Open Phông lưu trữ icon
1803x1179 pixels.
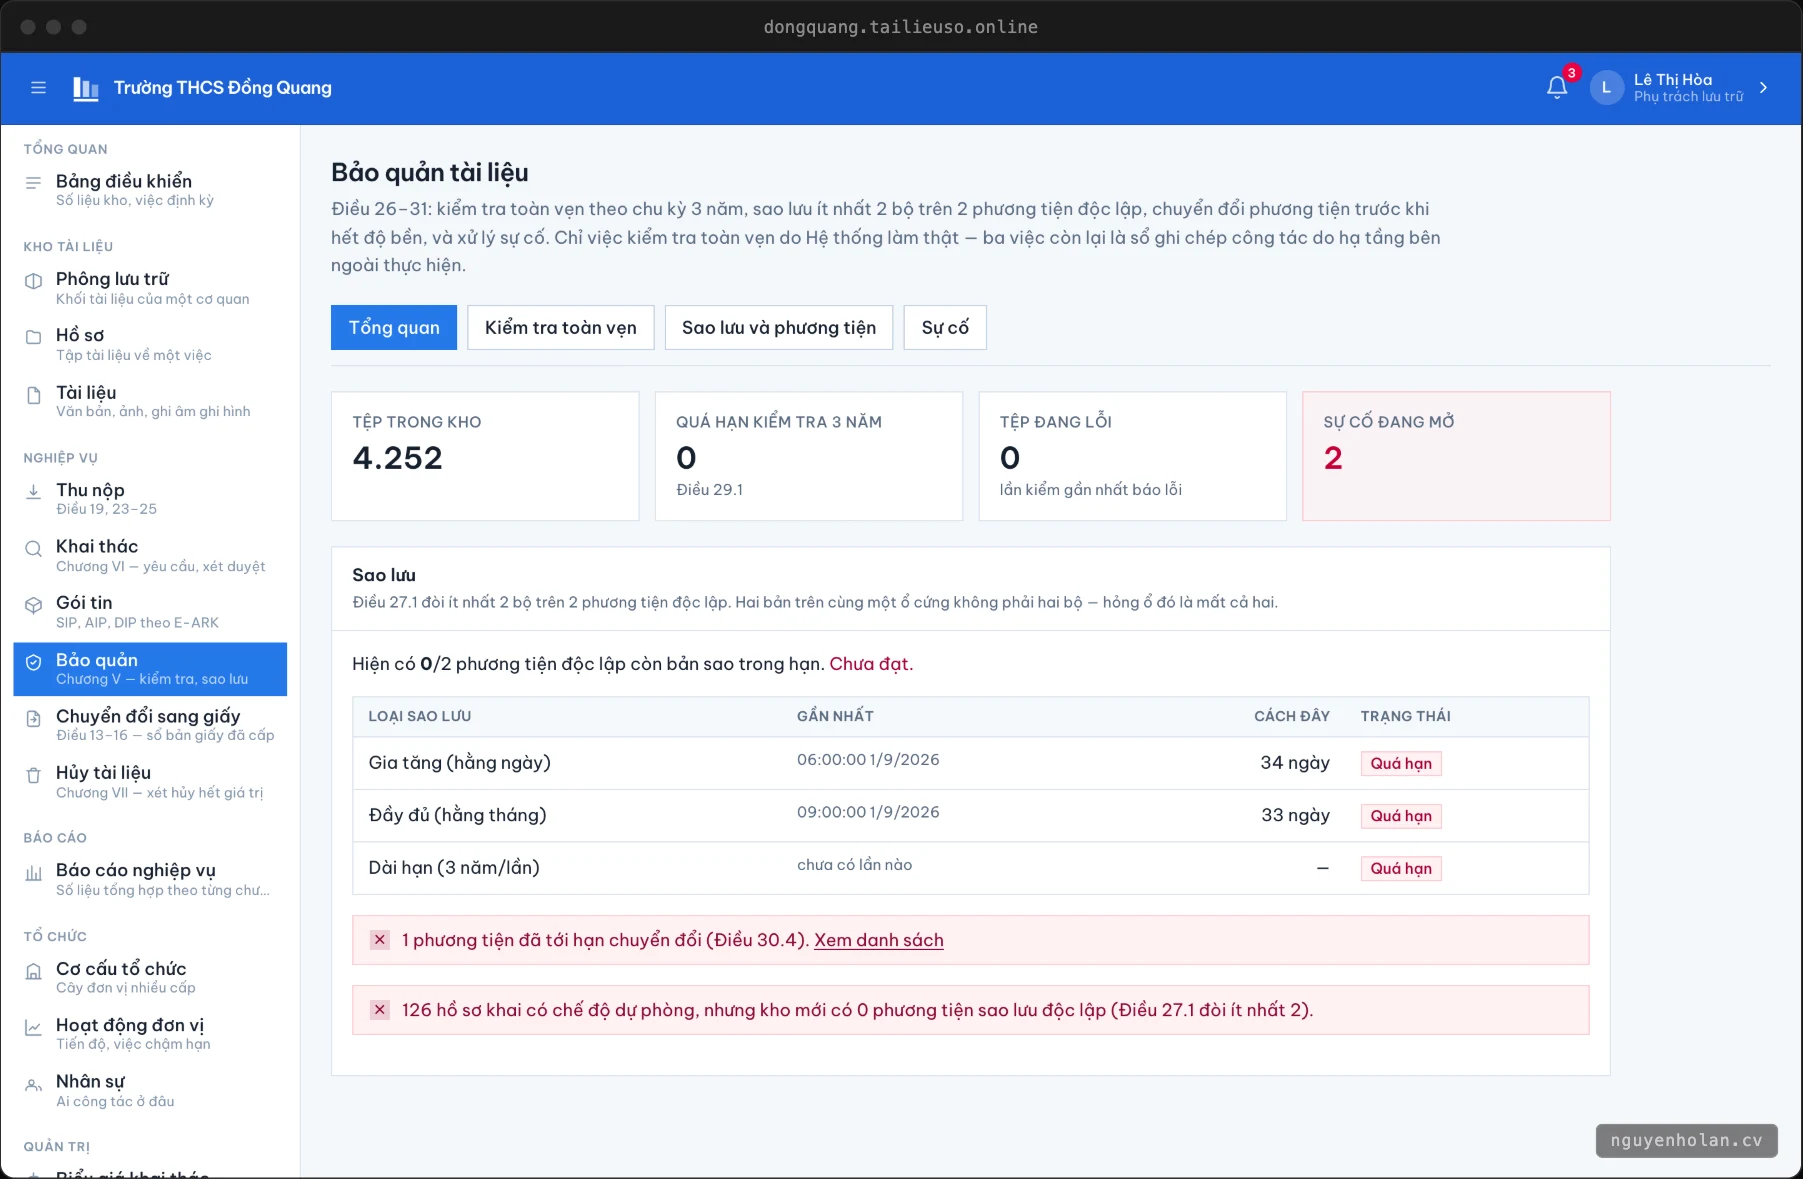tap(33, 281)
